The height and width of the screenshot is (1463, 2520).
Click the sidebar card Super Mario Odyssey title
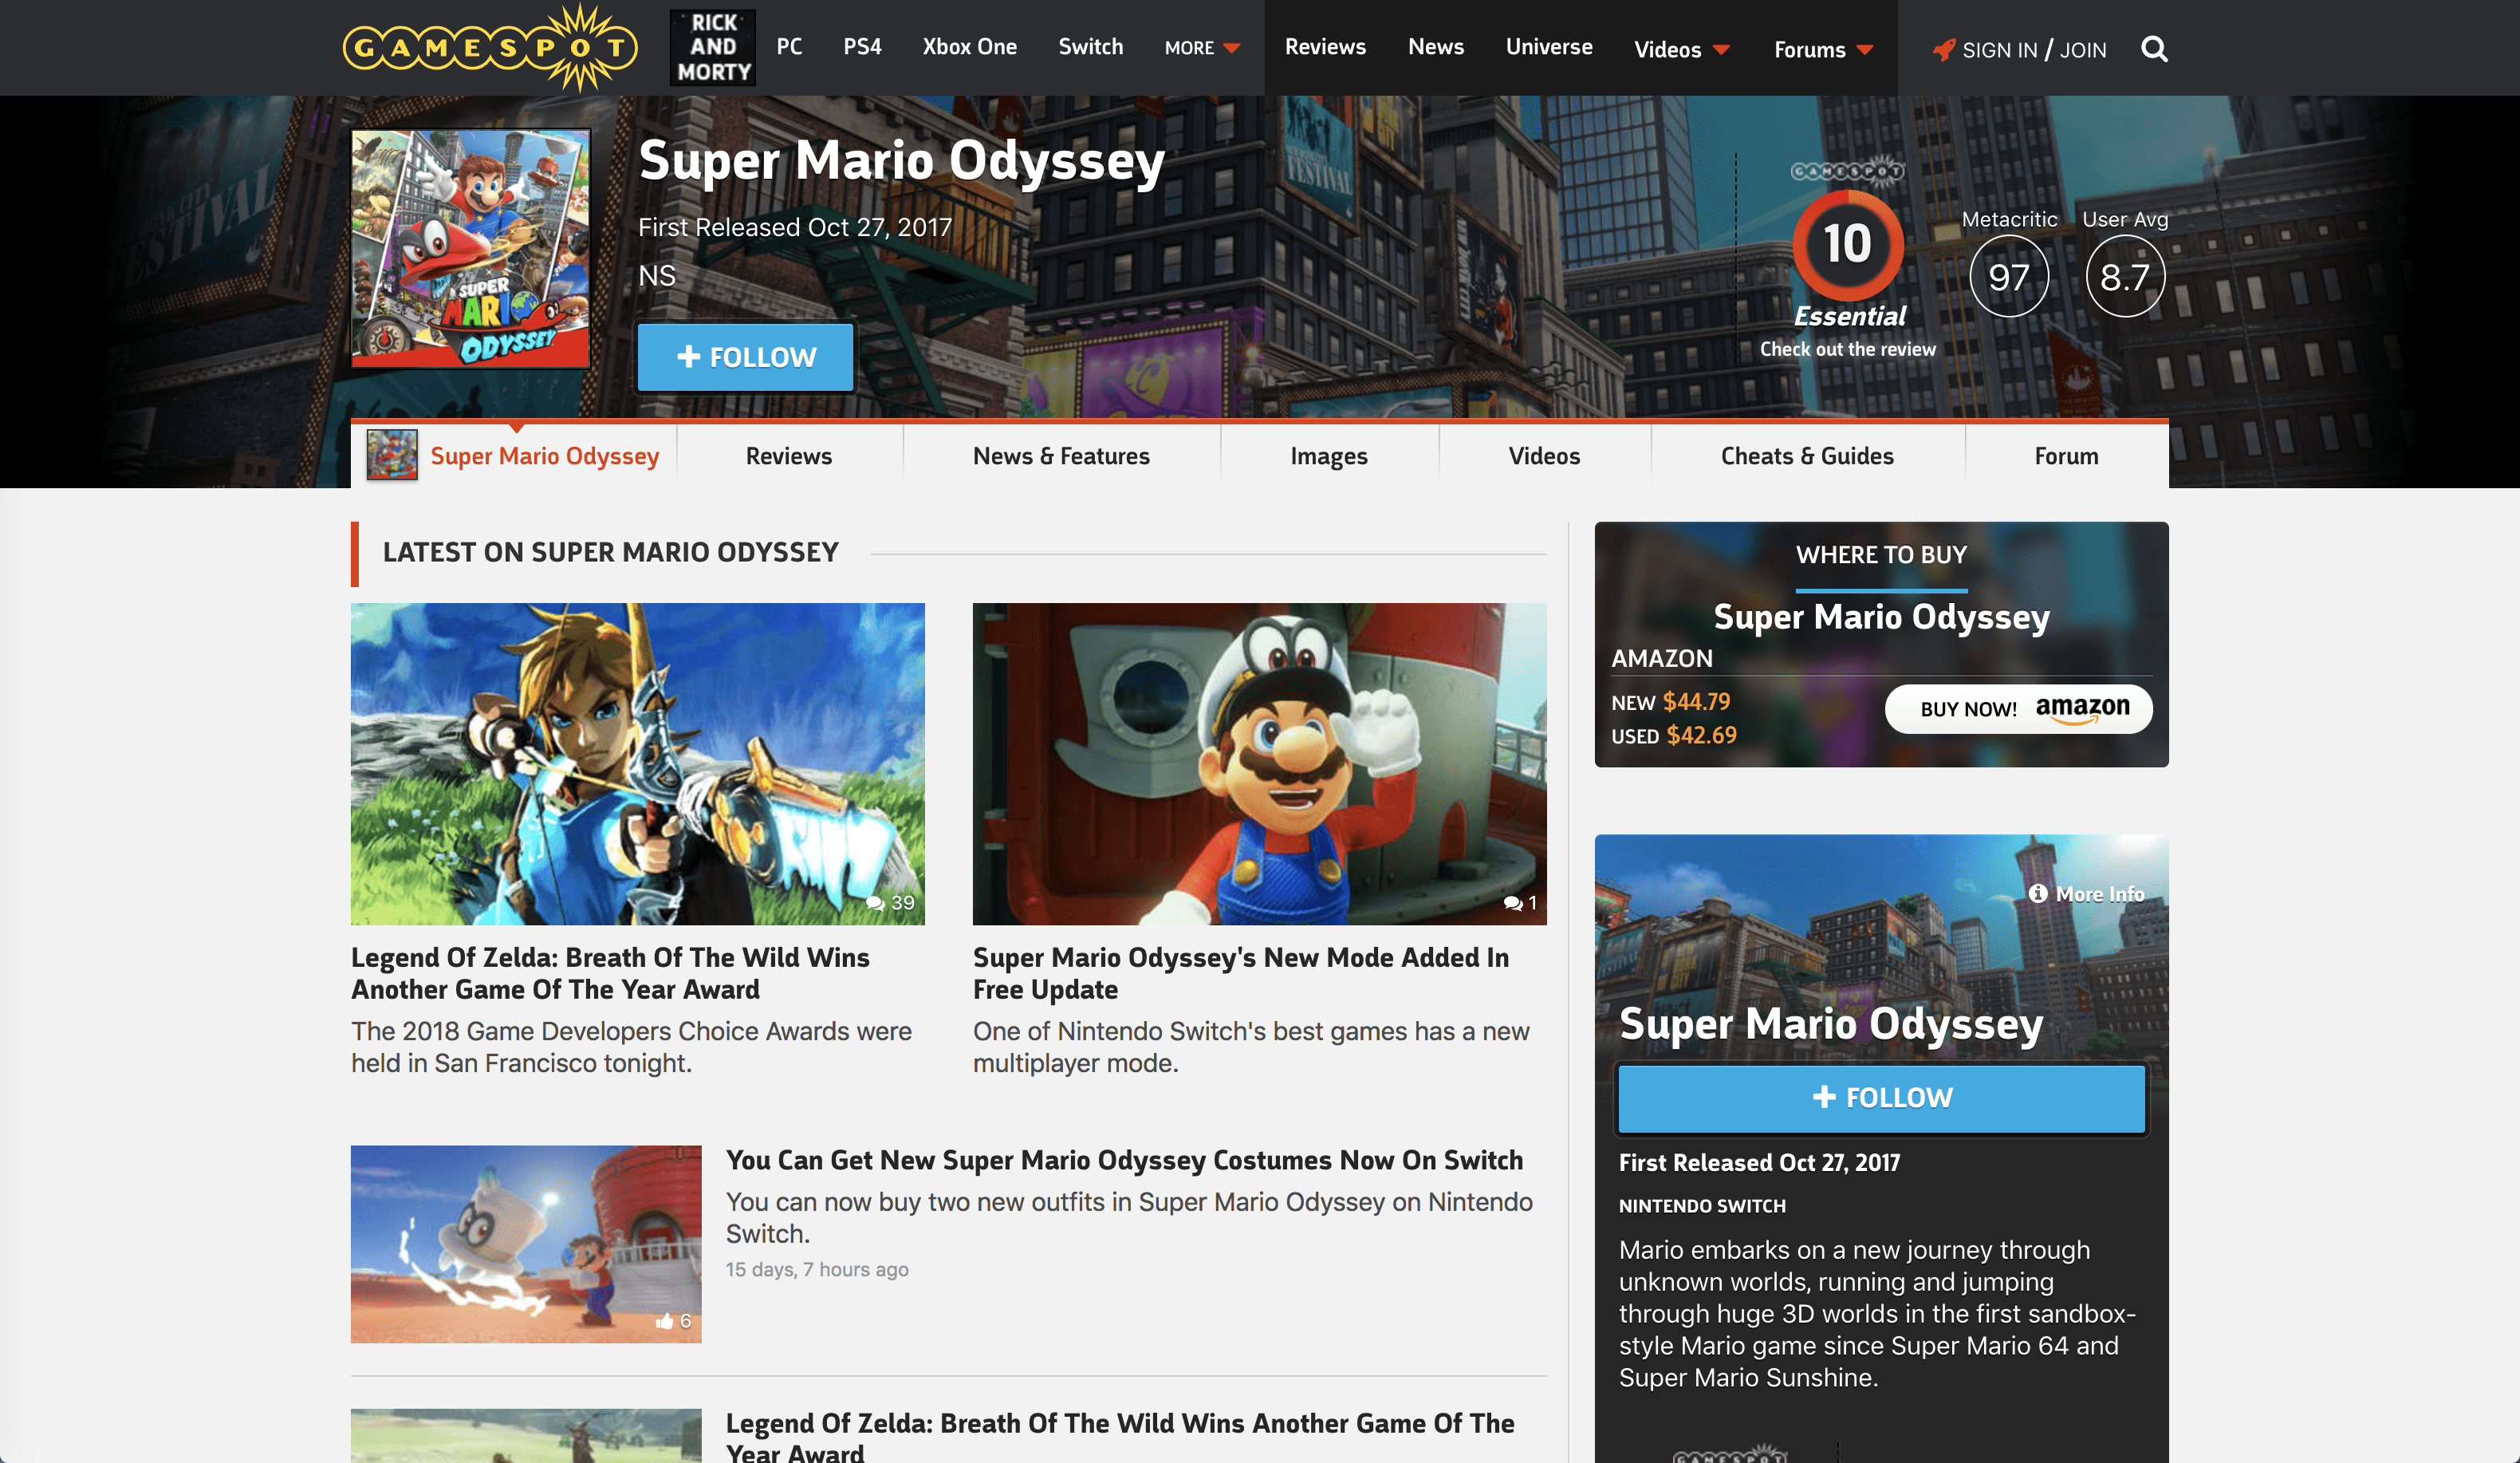pos(1830,1025)
